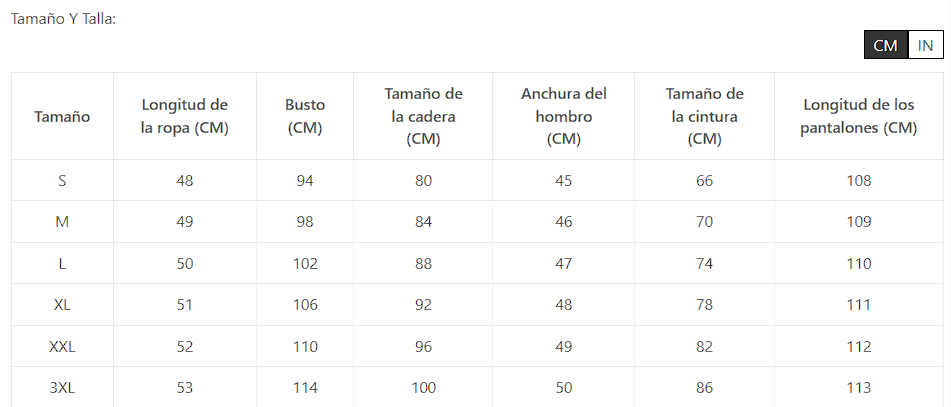
Task: Select the L size row label
Action: coord(62,264)
